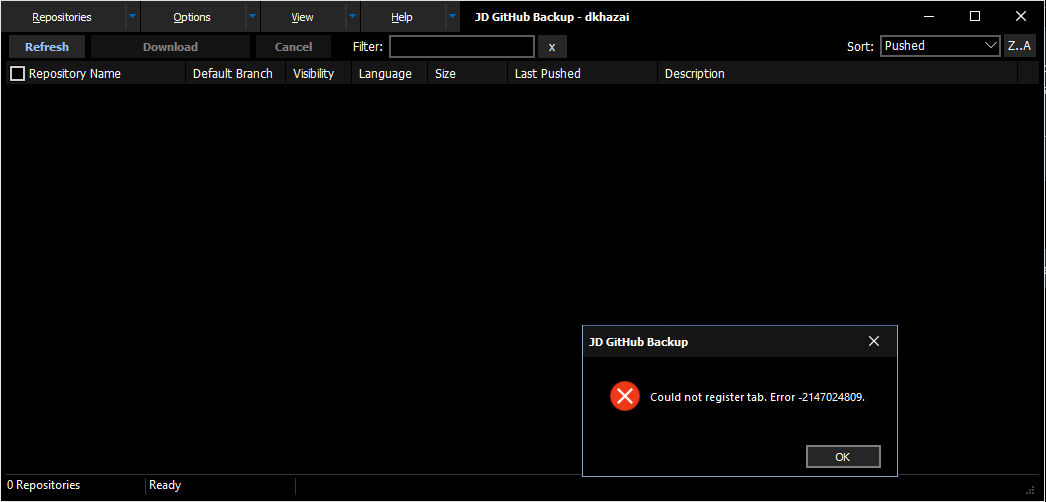Screen dimensions: 1046x502
Task: Tick the select-all checkbox beside Repository Name
Action: [x=17, y=73]
